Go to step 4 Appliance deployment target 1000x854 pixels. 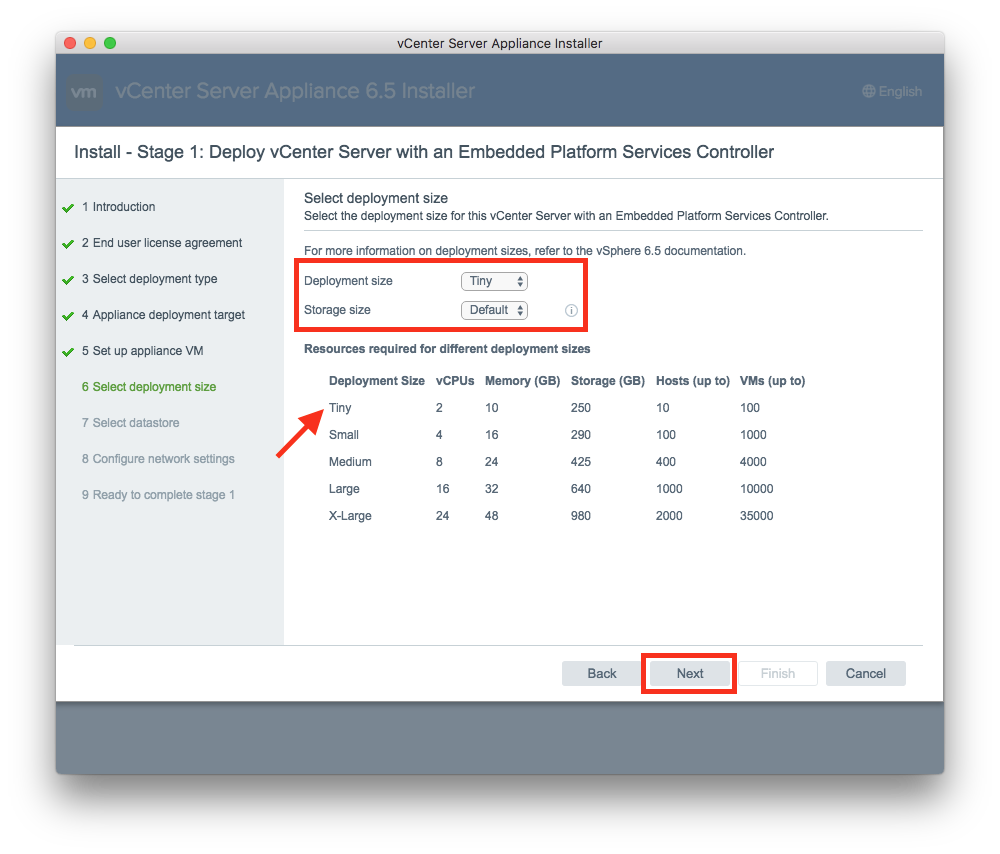[x=163, y=314]
